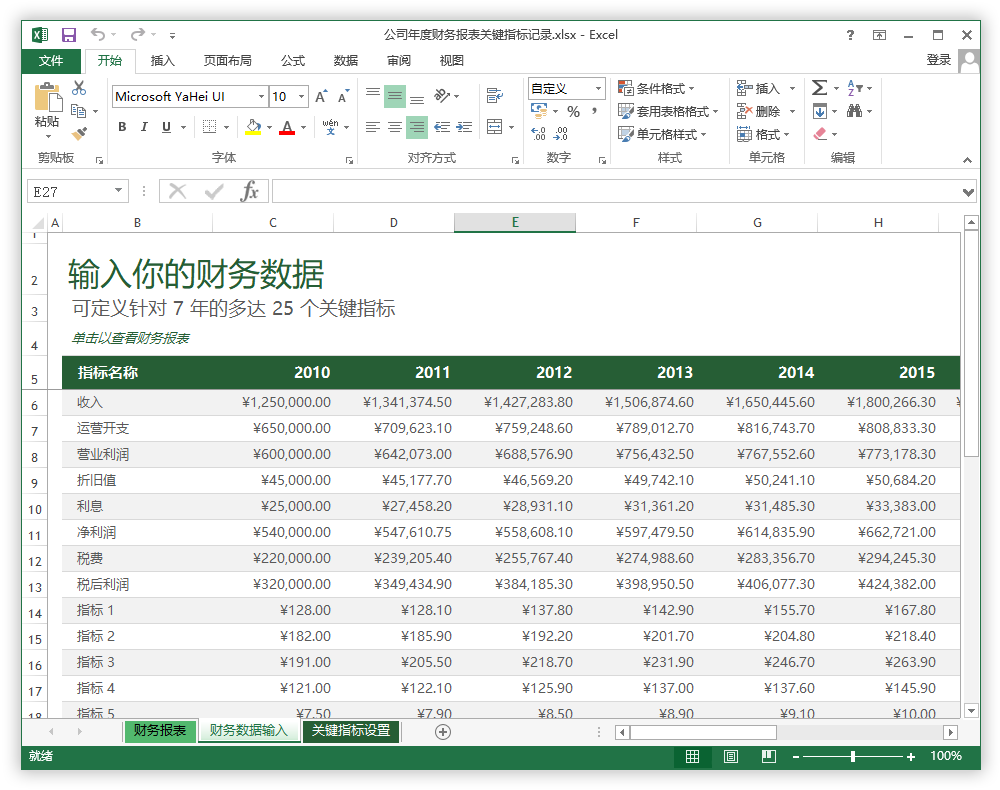Click the zoom slider handle
1000x790 pixels.
(x=853, y=757)
